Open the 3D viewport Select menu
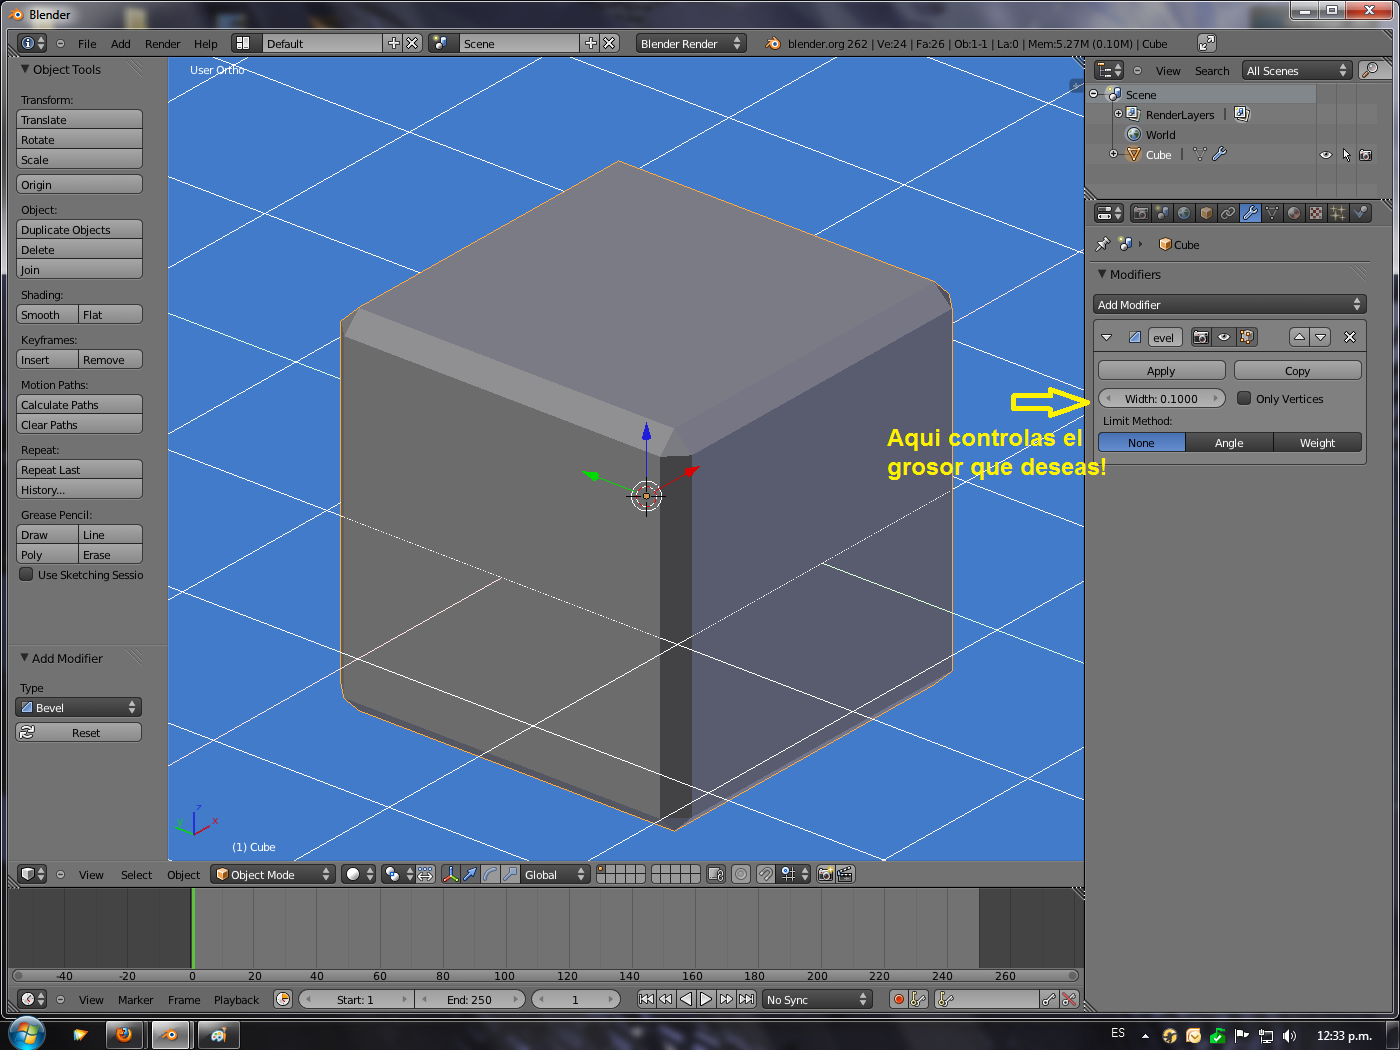 tap(136, 875)
